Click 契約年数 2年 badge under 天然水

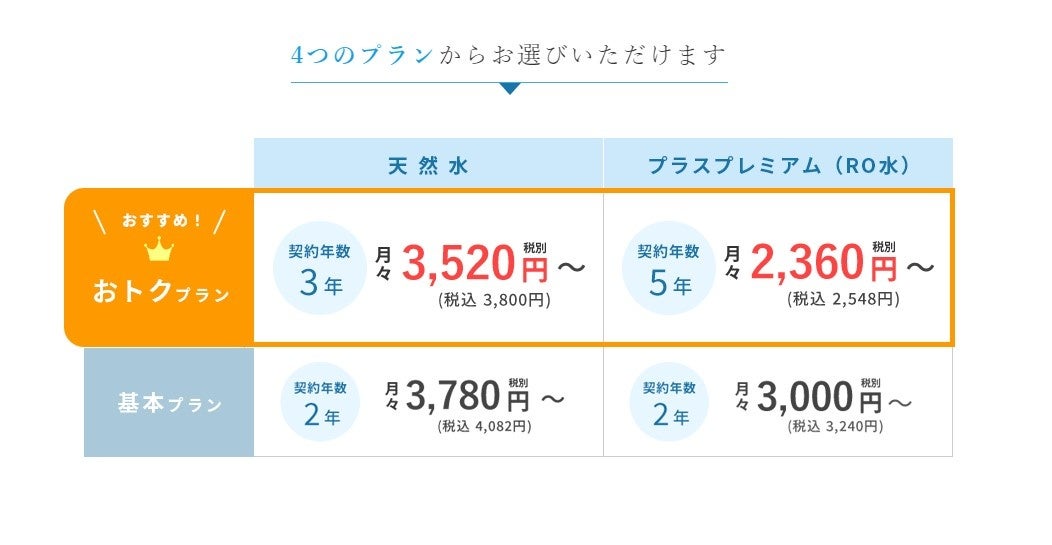pyautogui.click(x=320, y=402)
